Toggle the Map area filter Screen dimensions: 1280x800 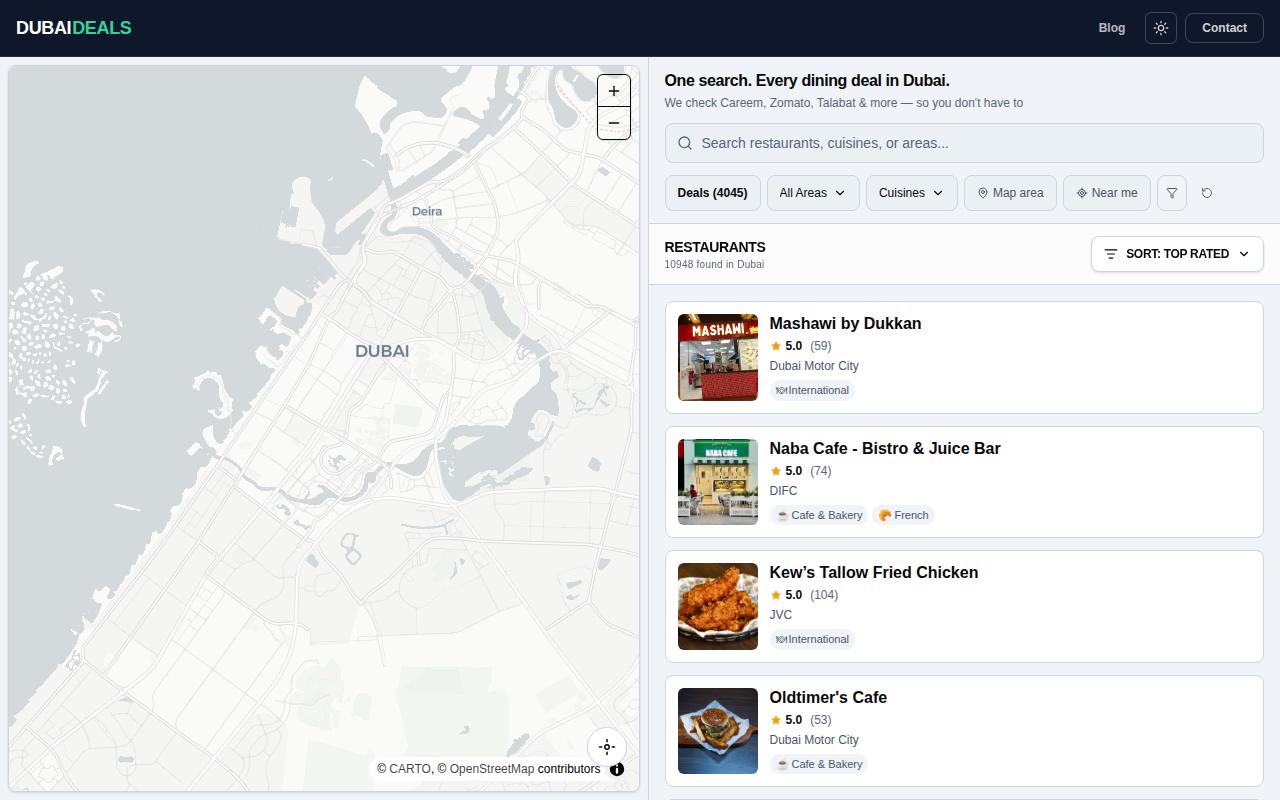click(1010, 193)
